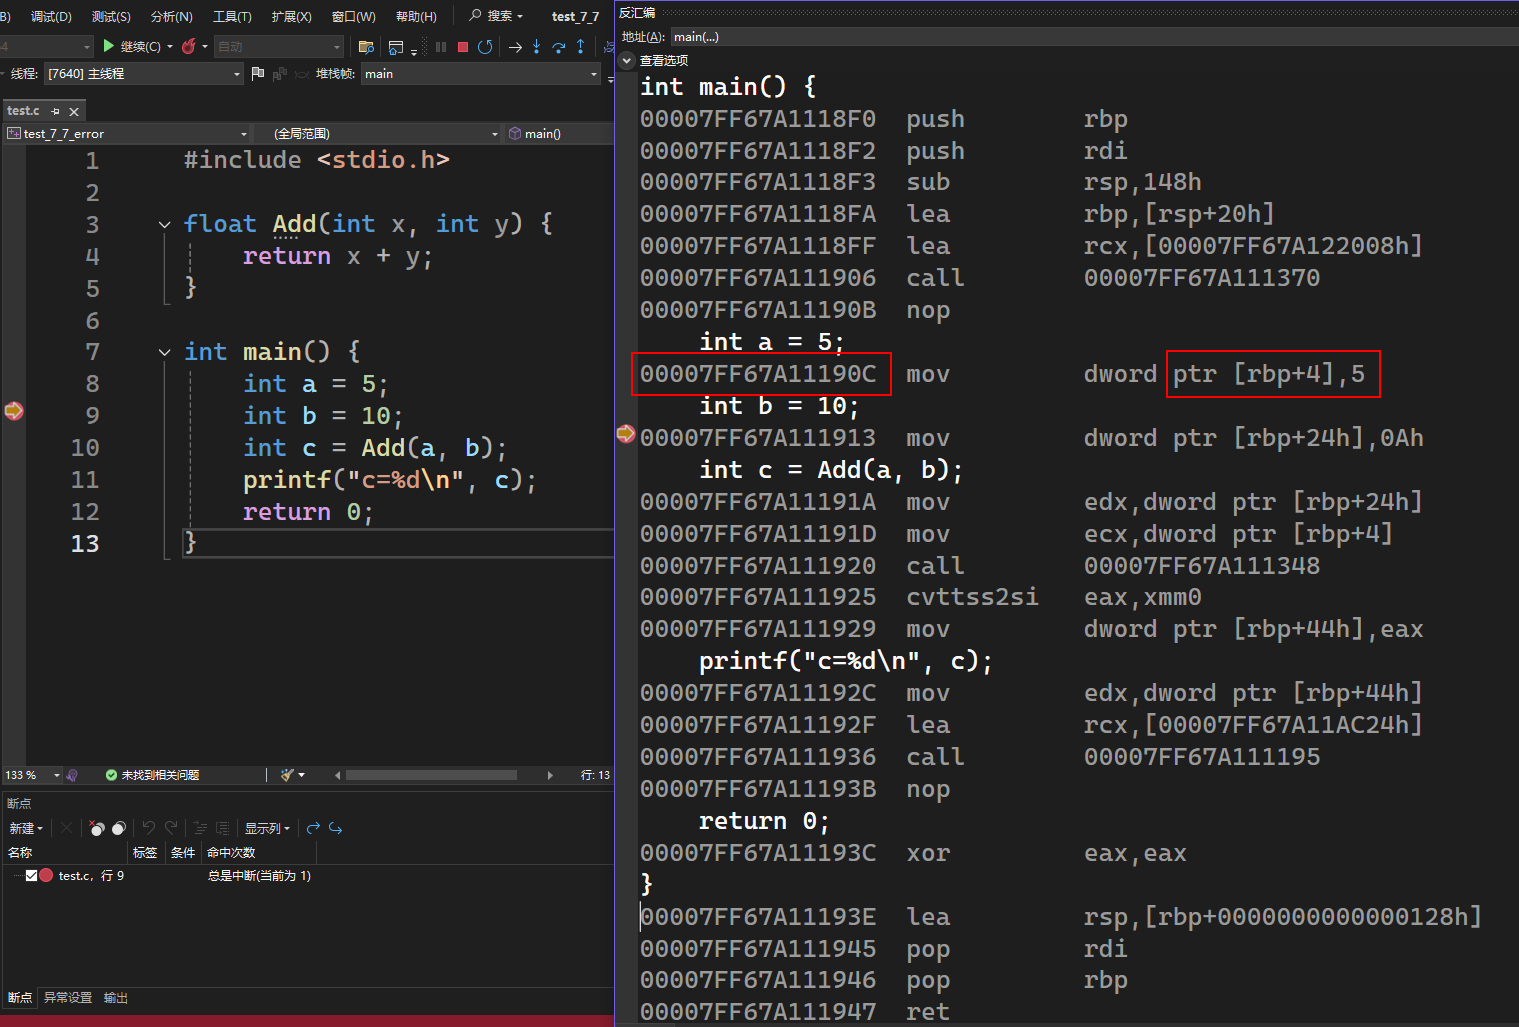
Task: Click the red breakpoint circle for test.c row
Action: coord(46,875)
